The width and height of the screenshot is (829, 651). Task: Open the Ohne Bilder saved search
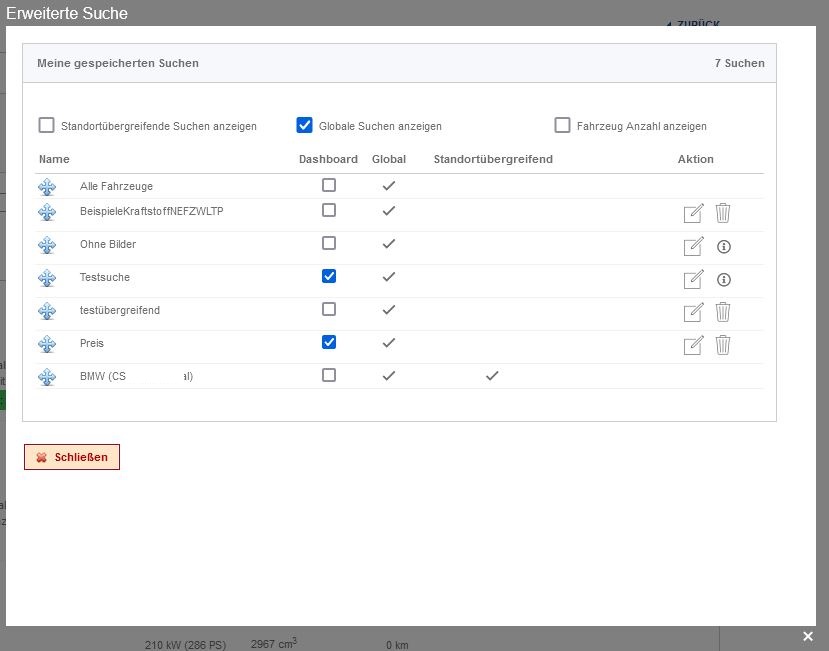pyautogui.click(x=108, y=244)
